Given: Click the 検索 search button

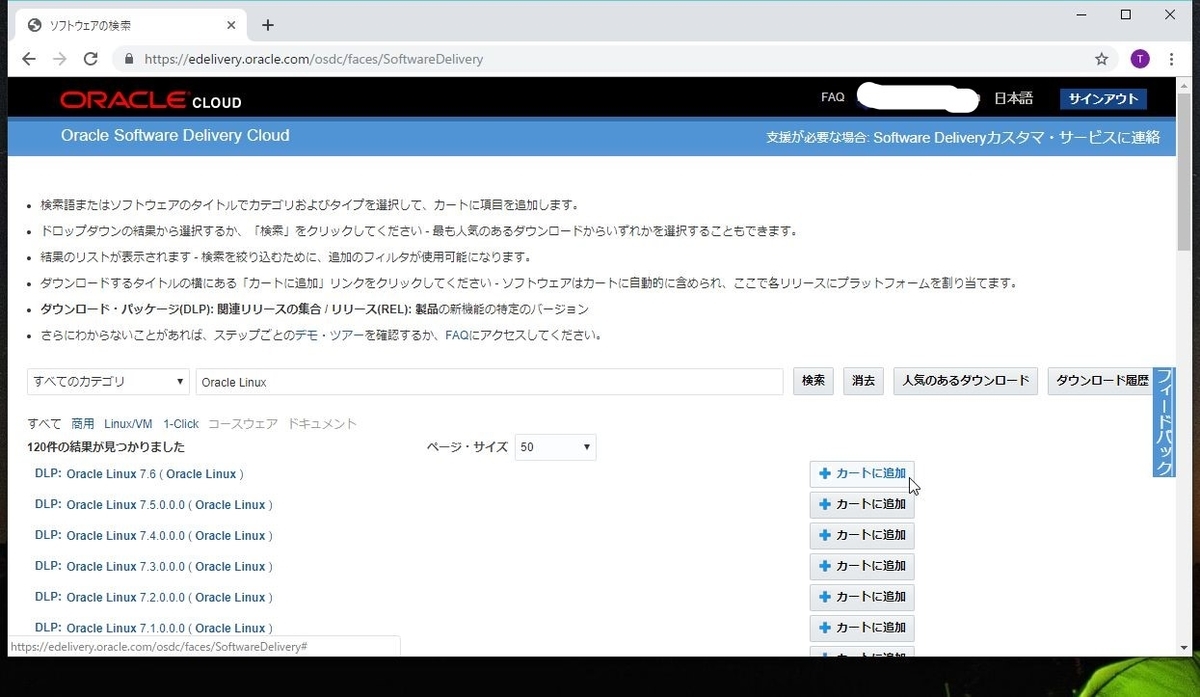Looking at the screenshot, I should (x=813, y=381).
